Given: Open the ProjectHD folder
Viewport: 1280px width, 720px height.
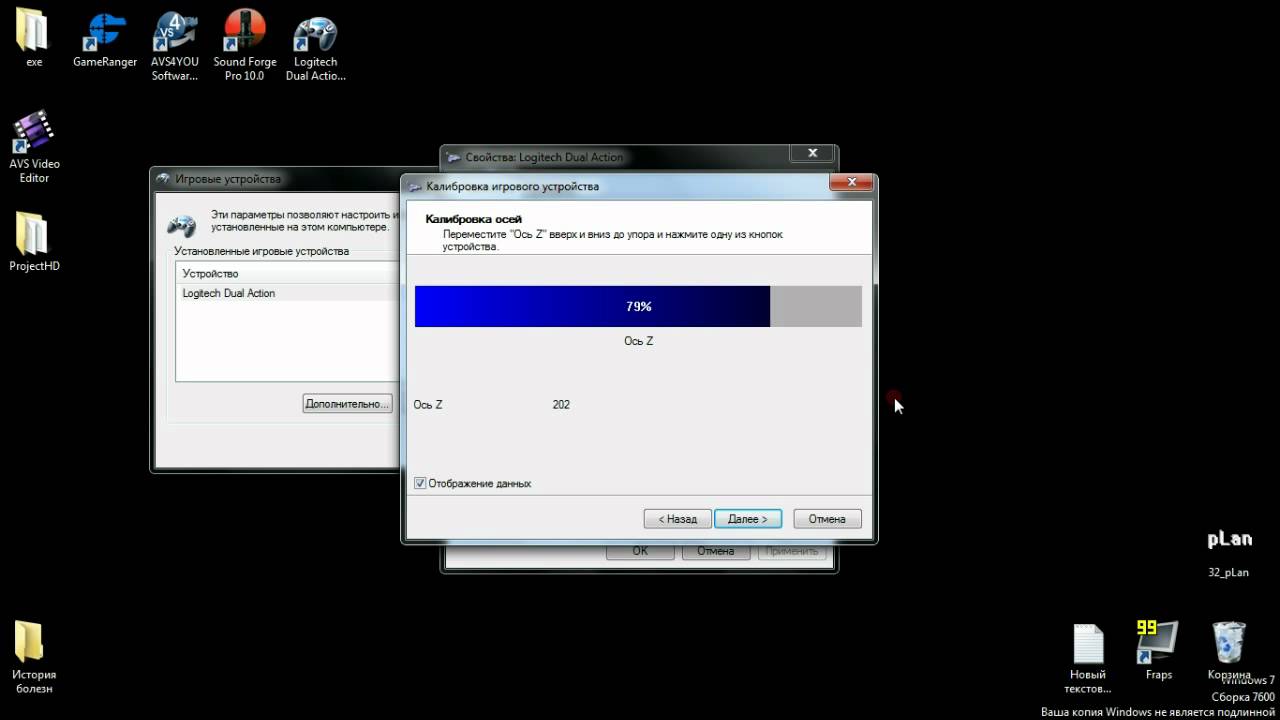Looking at the screenshot, I should pyautogui.click(x=34, y=240).
